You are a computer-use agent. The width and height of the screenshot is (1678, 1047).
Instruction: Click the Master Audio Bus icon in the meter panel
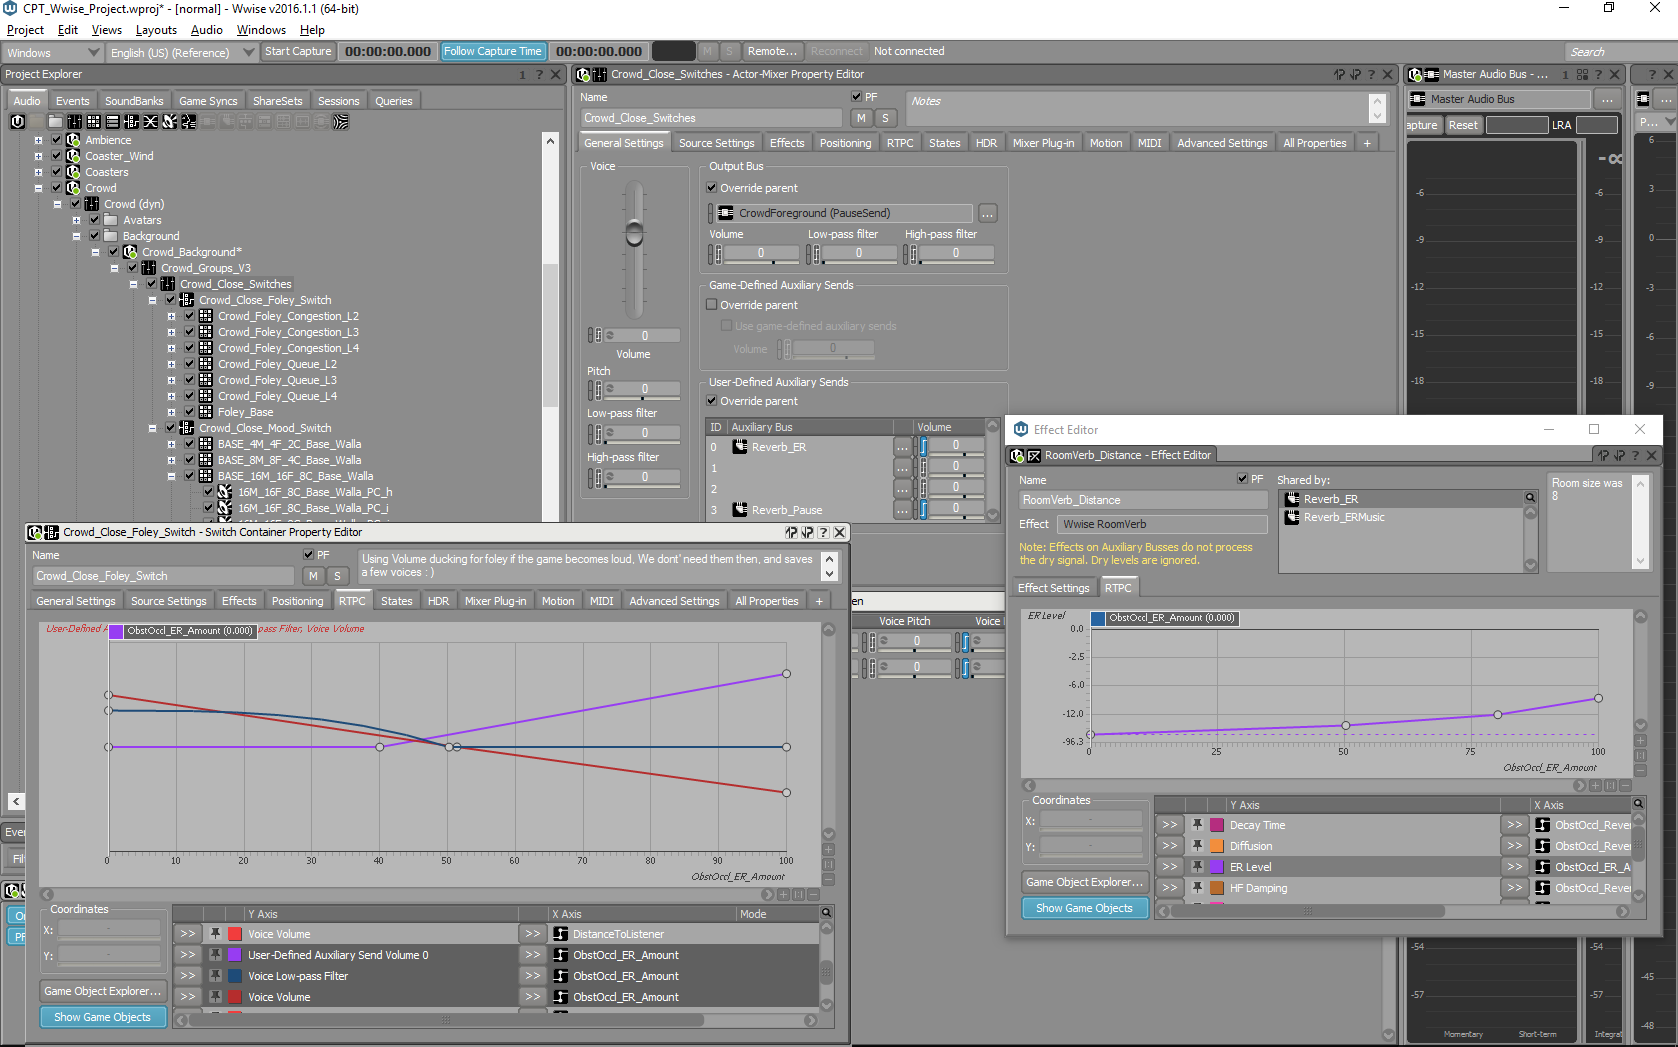click(1418, 99)
